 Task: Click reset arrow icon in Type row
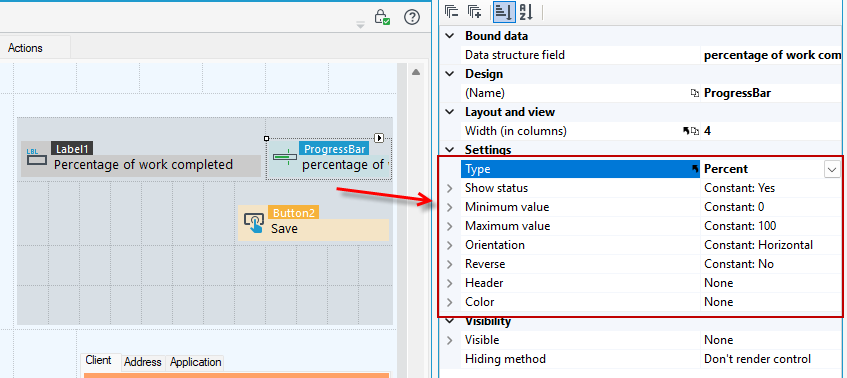pos(695,169)
